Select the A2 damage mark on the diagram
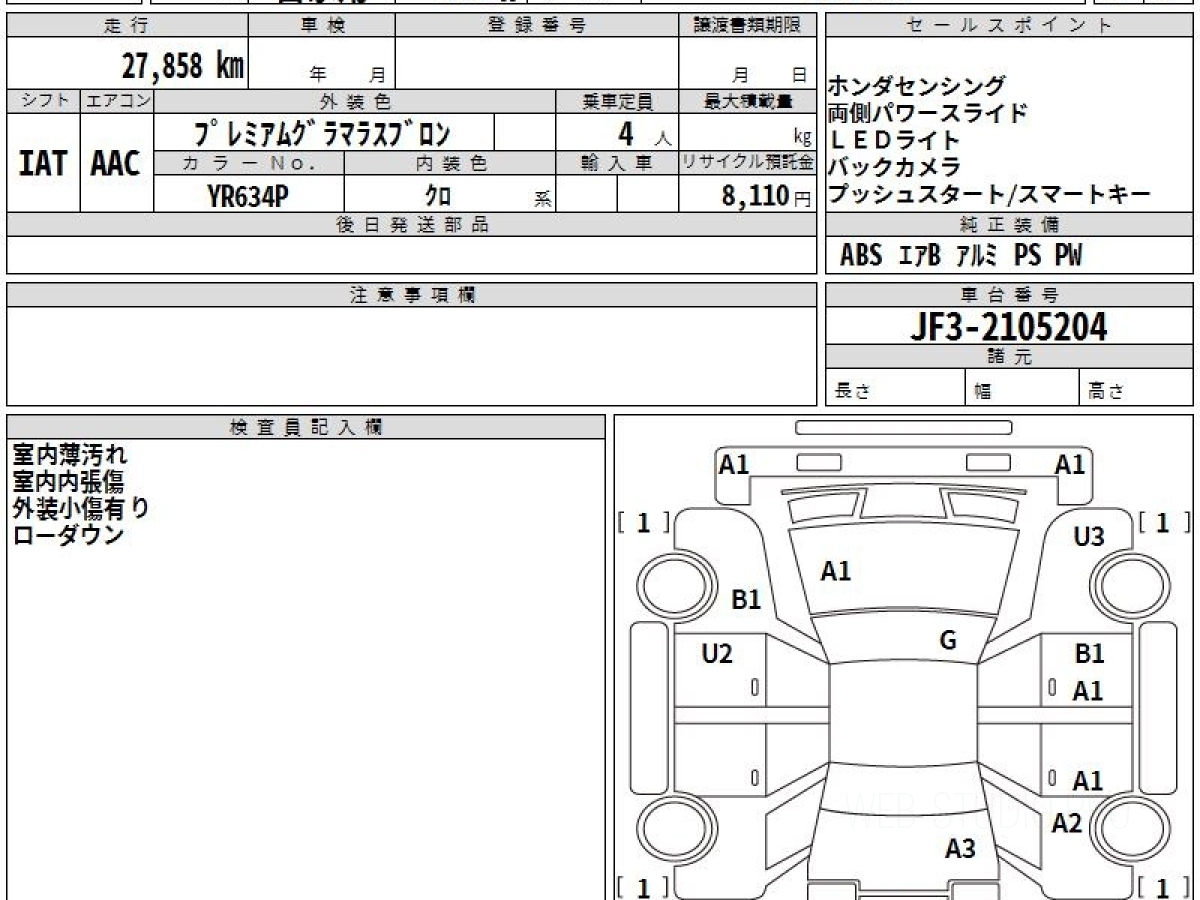Screen dimensions: 1200x900 [1067, 823]
